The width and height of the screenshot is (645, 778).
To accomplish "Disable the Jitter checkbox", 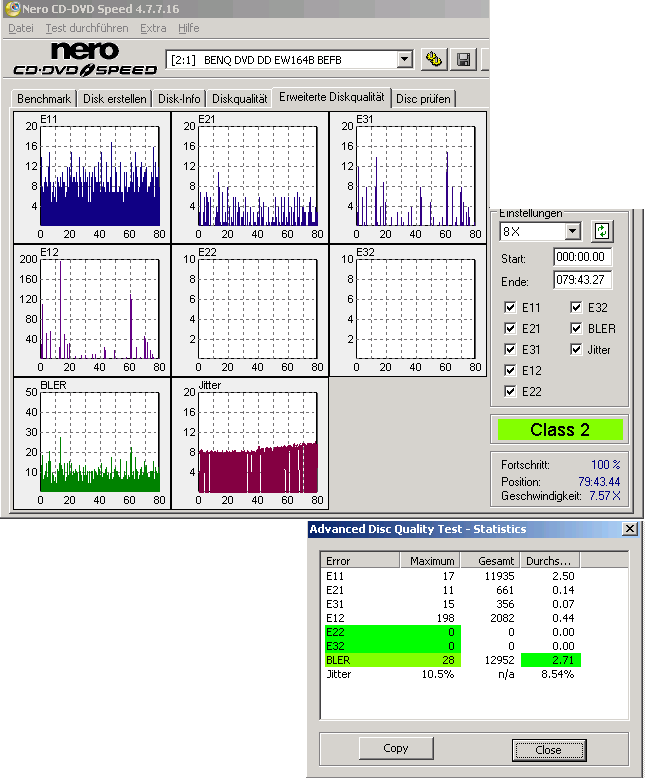I will [x=577, y=350].
